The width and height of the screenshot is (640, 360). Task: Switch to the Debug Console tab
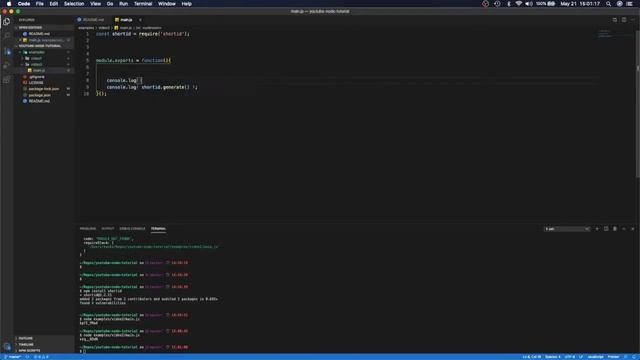[132, 229]
